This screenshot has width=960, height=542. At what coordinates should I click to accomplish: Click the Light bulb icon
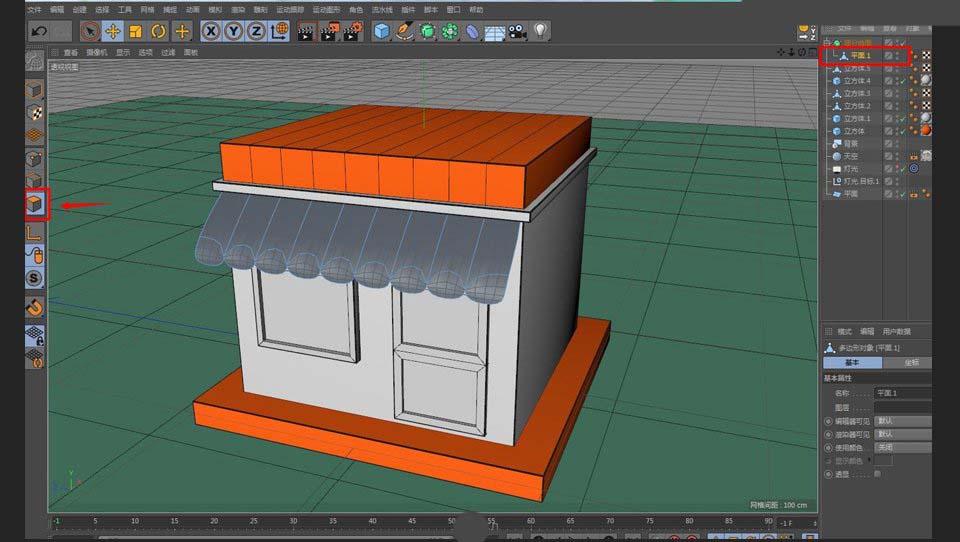point(540,31)
